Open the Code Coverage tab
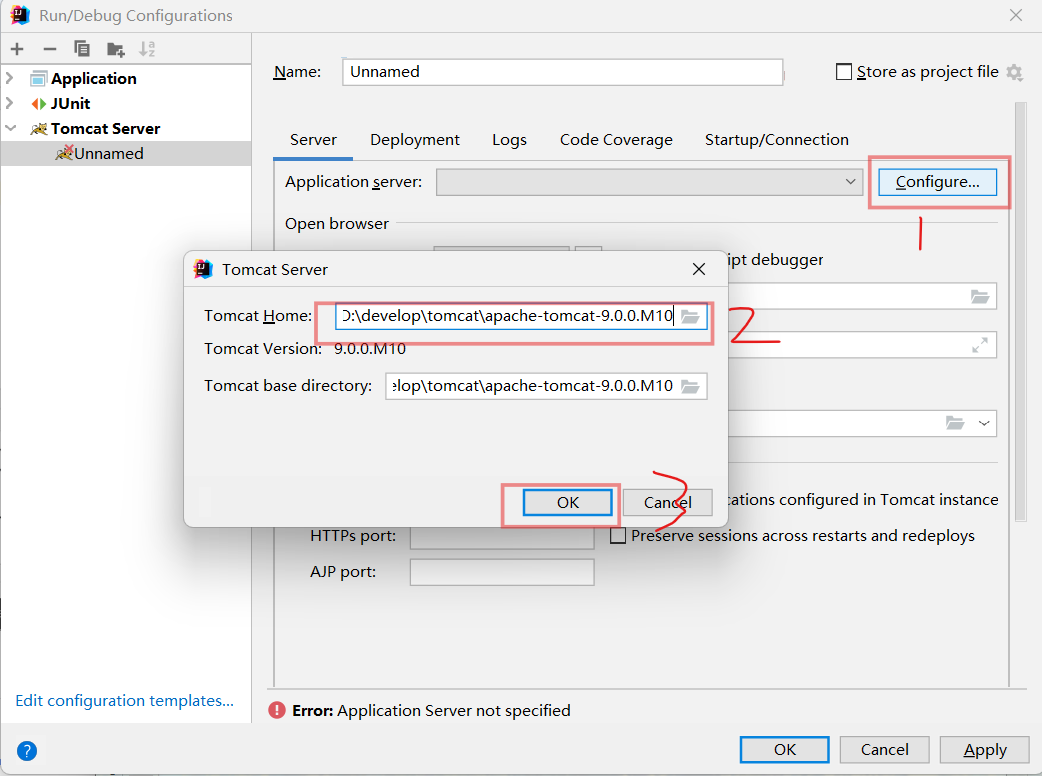Image resolution: width=1042 pixels, height=776 pixels. 616,140
